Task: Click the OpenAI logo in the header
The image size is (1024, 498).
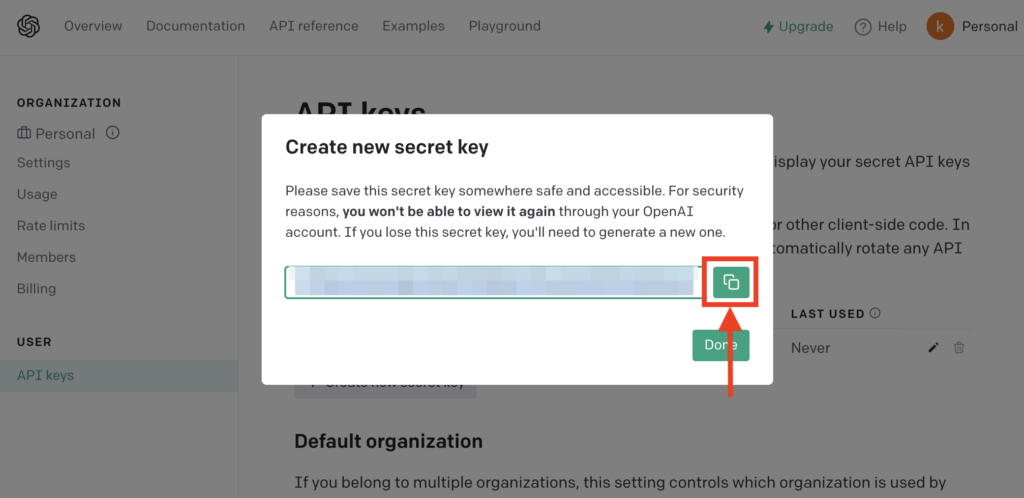Action: [x=29, y=27]
